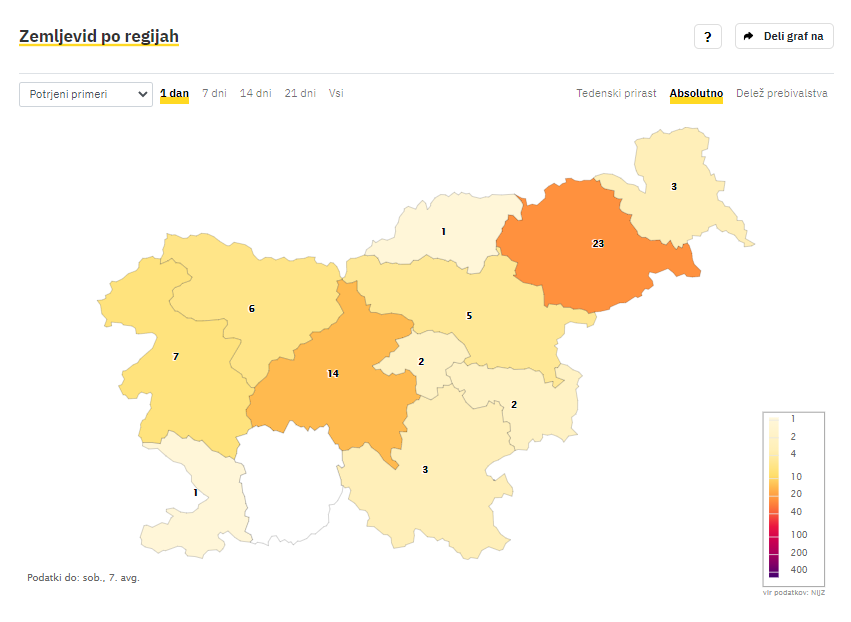Viewport: 851px width, 622px height.
Task: Click the question mark help button
Action: click(708, 37)
